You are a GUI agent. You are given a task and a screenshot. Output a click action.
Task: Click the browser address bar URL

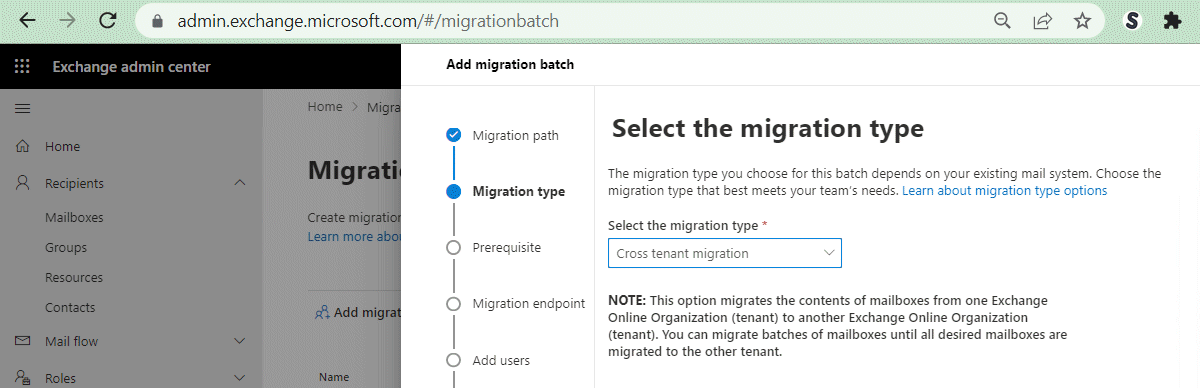coord(368,20)
